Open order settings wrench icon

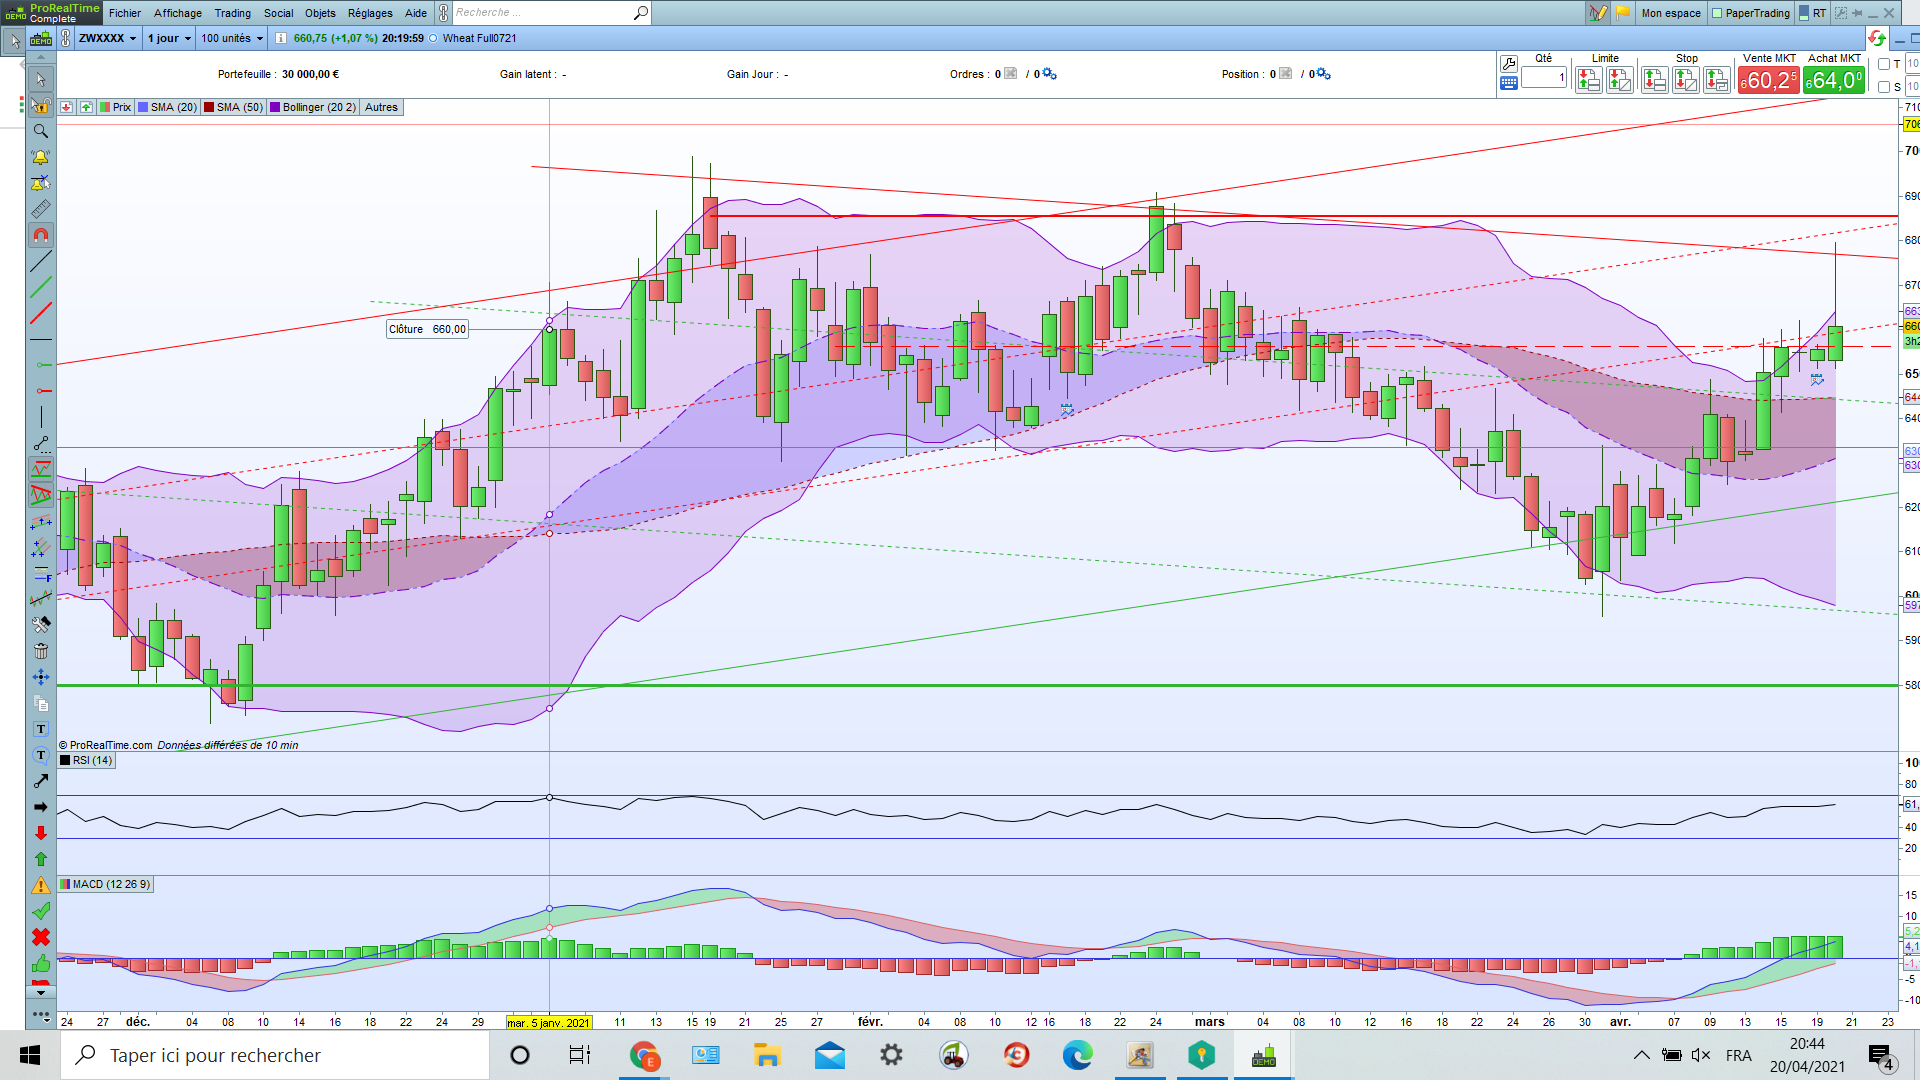(1509, 64)
